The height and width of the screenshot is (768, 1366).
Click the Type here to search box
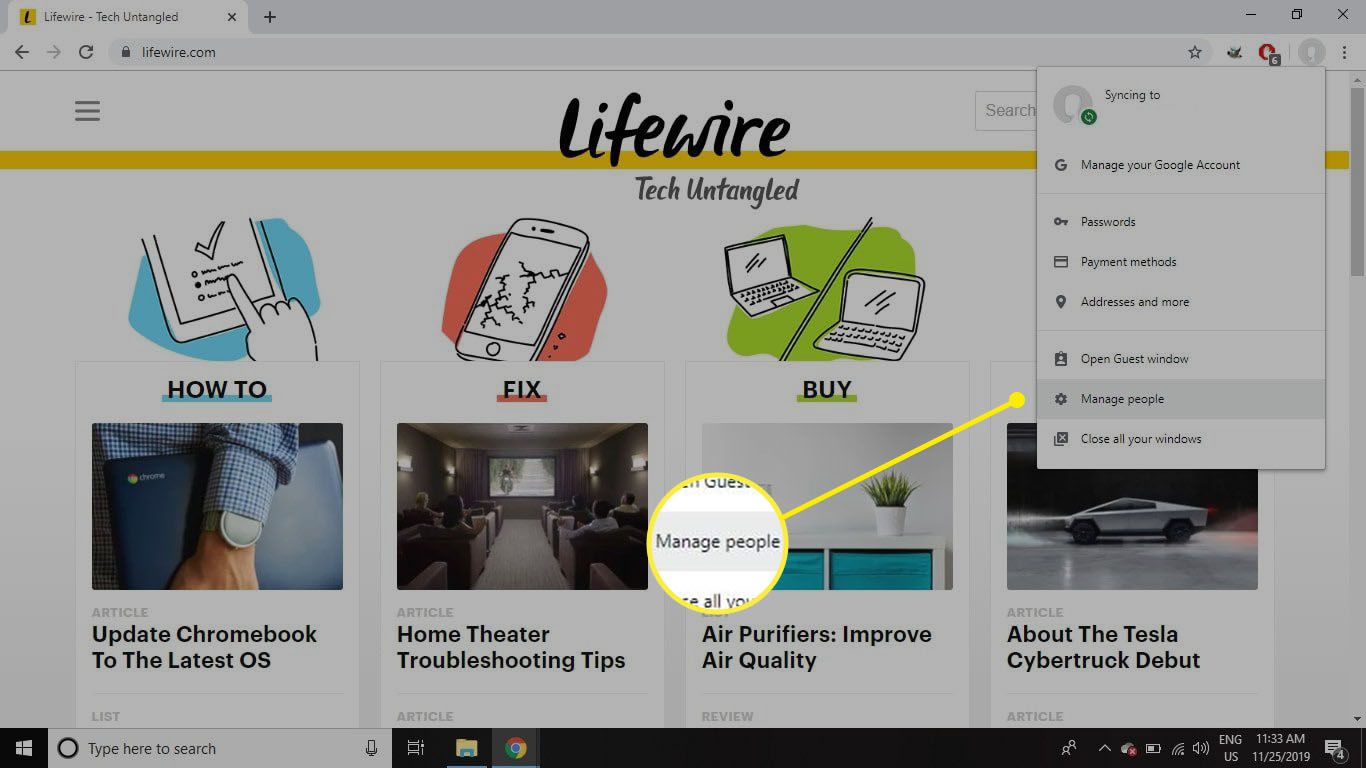(x=220, y=748)
